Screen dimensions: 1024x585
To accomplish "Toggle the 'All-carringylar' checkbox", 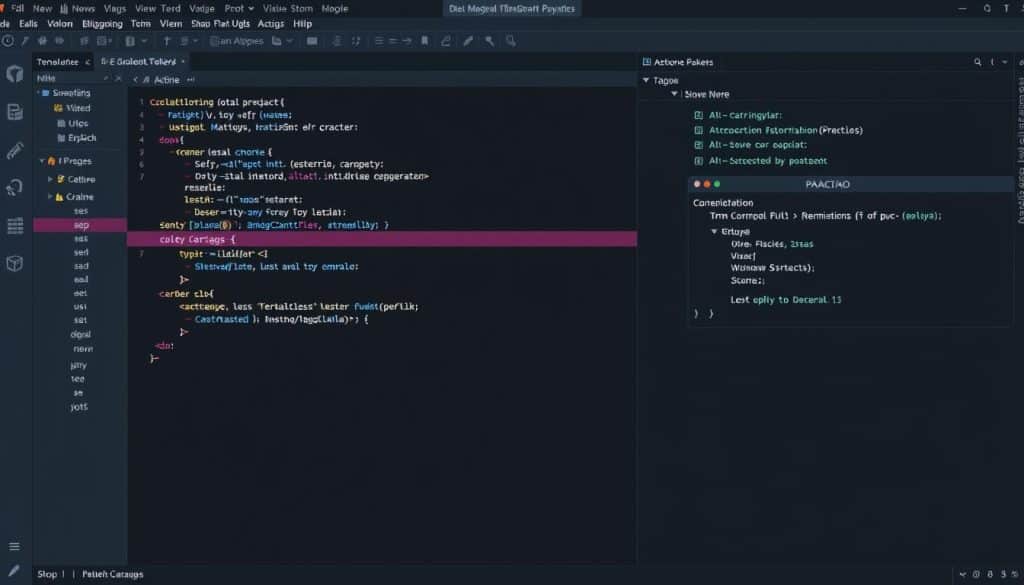I will point(698,115).
